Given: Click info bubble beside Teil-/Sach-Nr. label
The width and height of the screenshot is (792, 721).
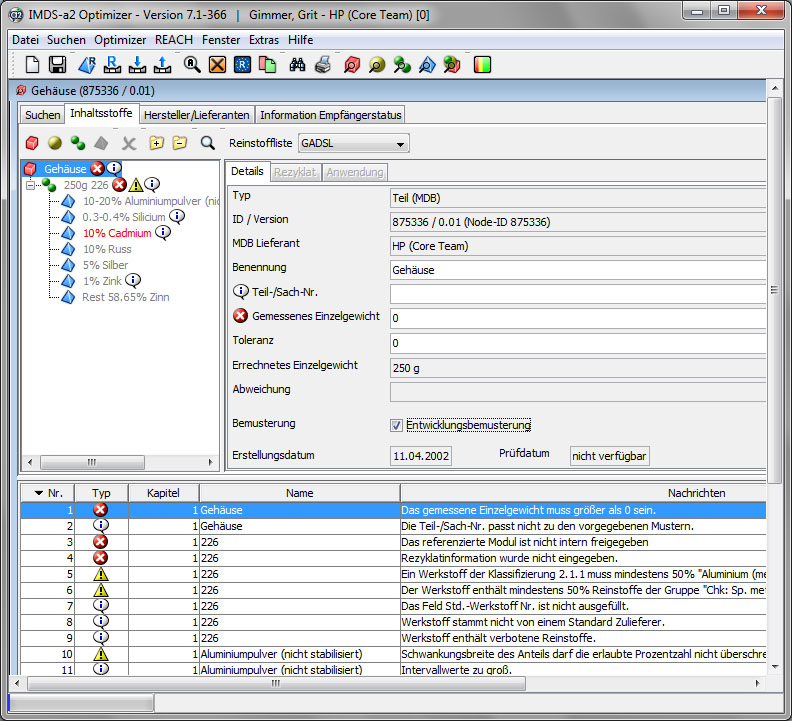Looking at the screenshot, I should point(241,292).
